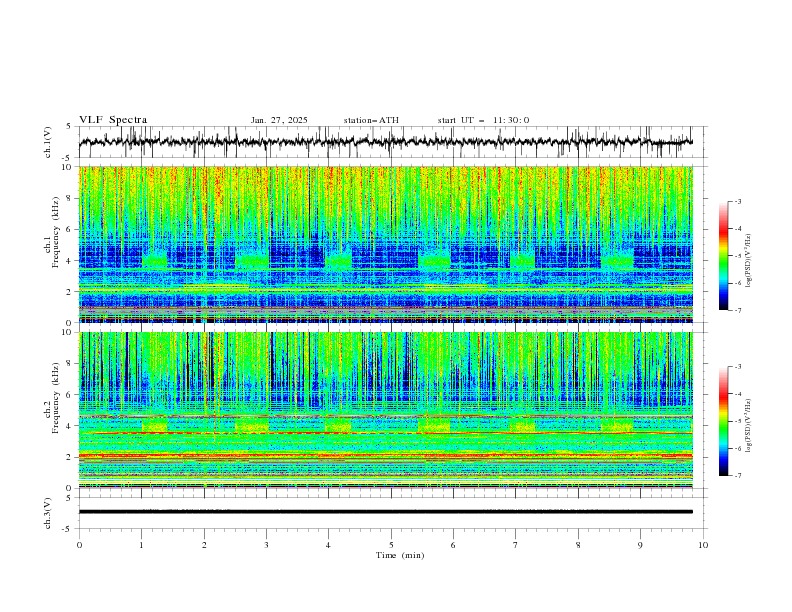Click the '-3' tick on the upper colorbar
The image size is (792, 612).
pos(737,201)
